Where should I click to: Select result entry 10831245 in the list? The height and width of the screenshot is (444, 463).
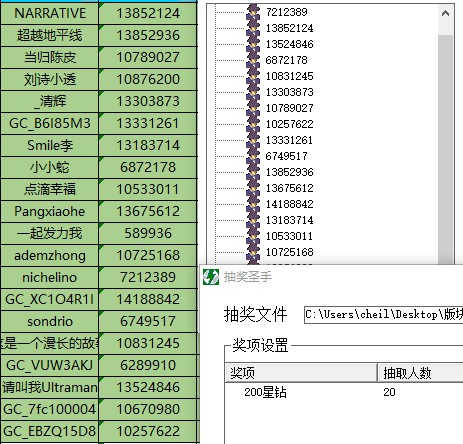click(289, 76)
